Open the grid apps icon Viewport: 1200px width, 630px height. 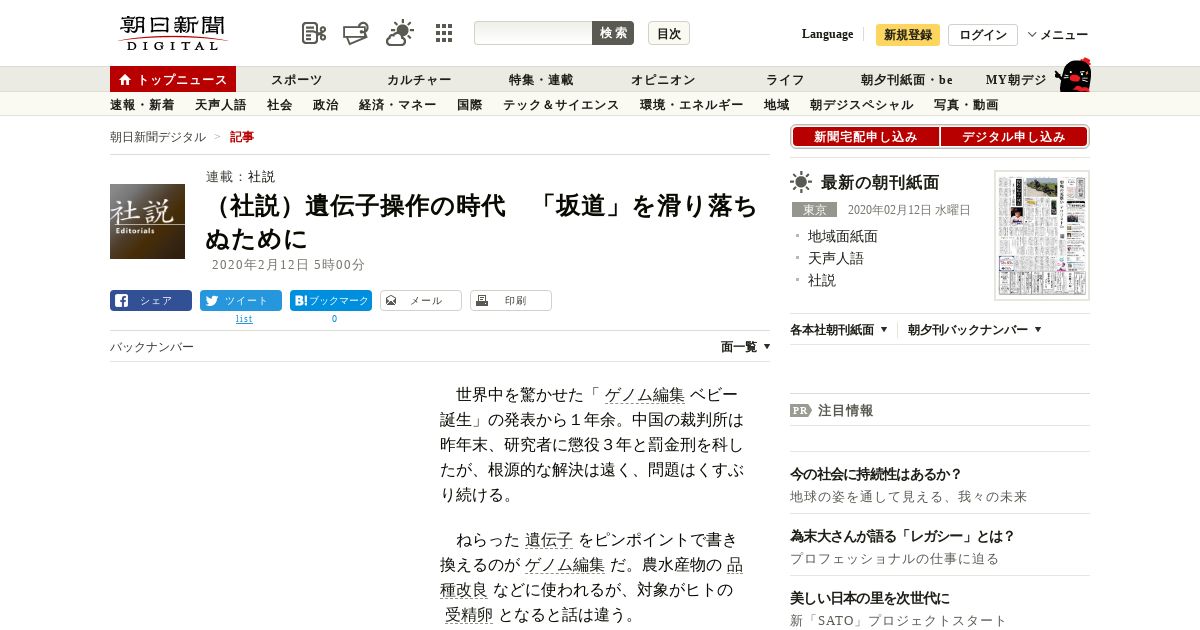coord(444,33)
